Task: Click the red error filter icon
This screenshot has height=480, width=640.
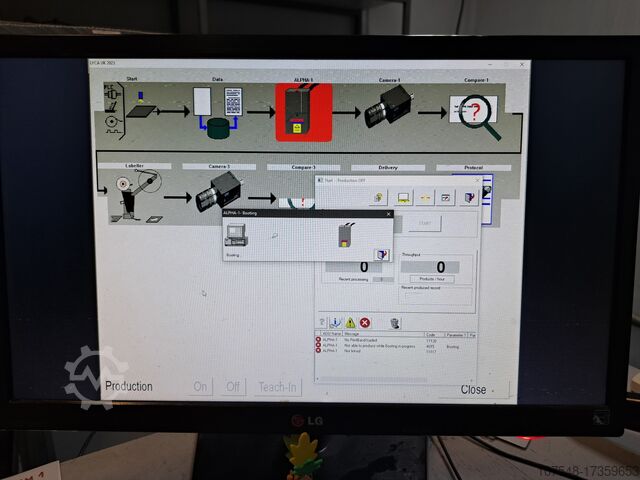Action: coord(365,322)
